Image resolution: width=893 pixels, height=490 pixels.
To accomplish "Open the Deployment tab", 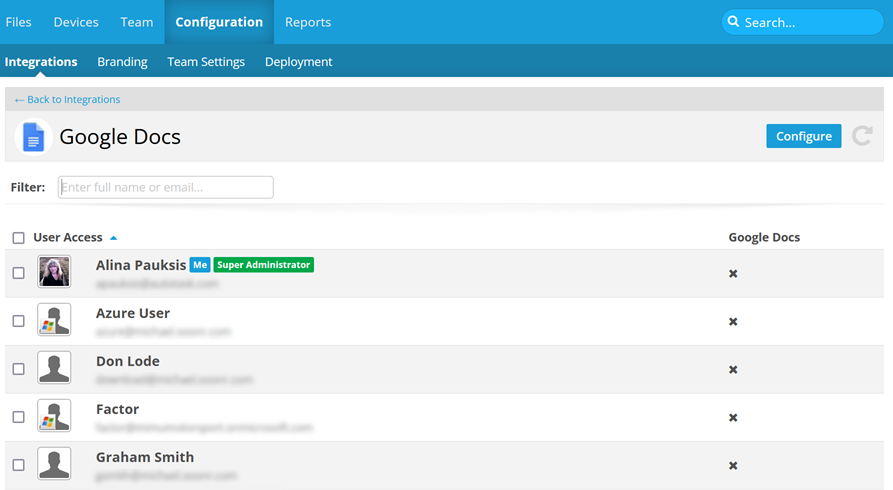I will (298, 62).
